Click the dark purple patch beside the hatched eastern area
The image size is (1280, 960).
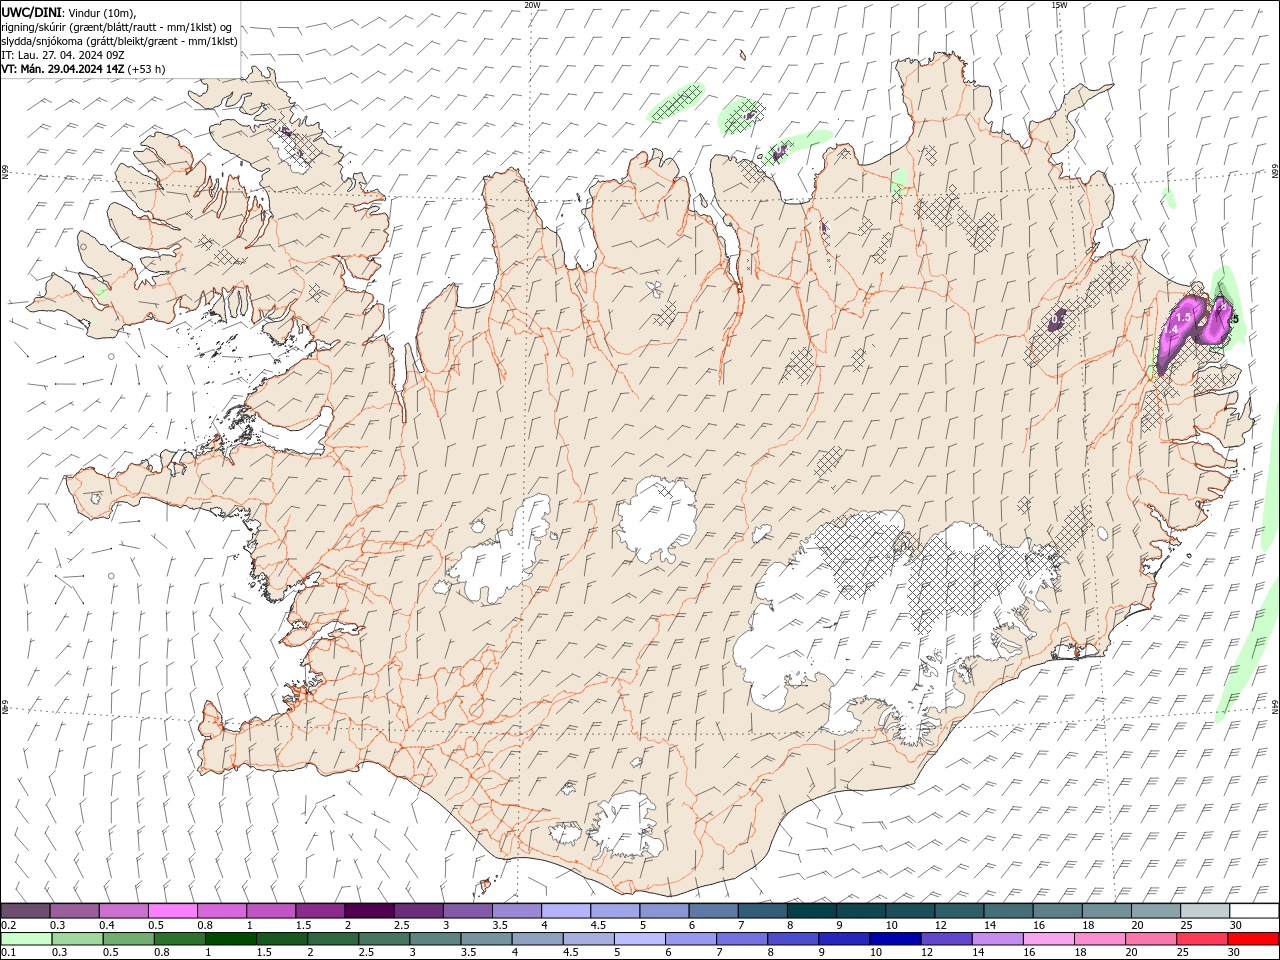pos(1058,320)
